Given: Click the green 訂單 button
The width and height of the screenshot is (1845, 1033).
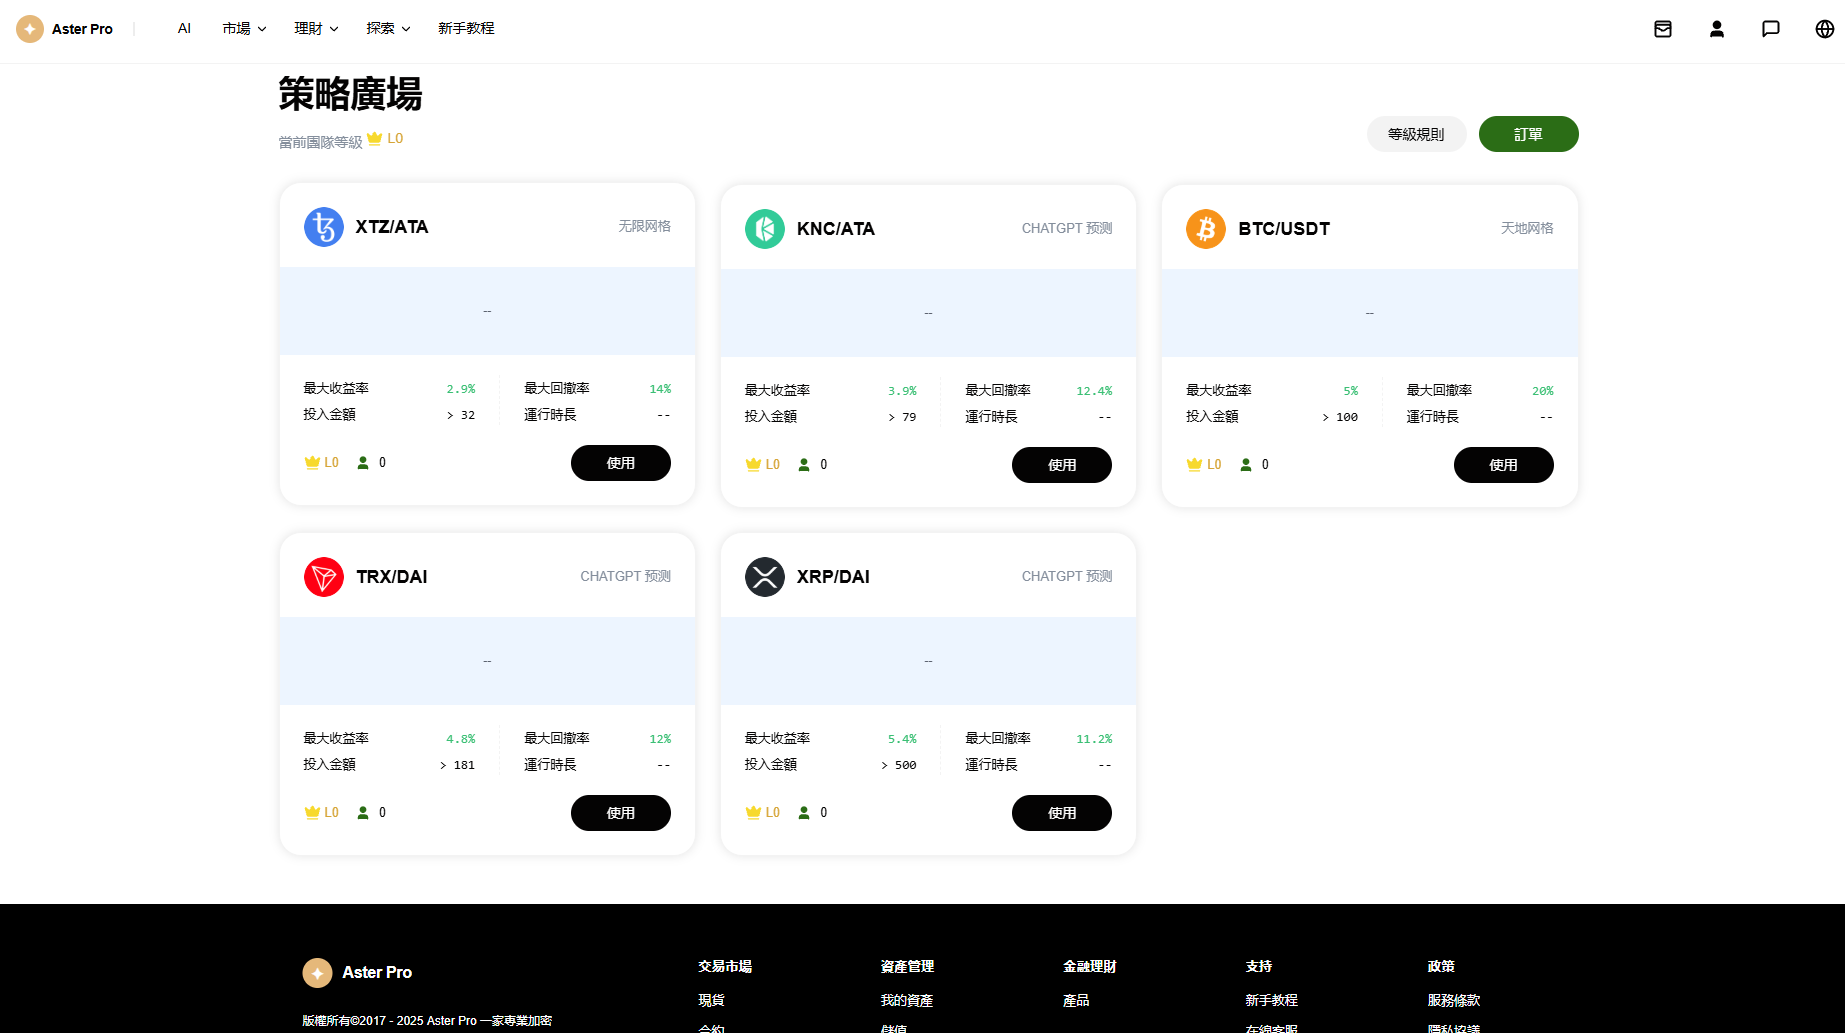Looking at the screenshot, I should click(x=1528, y=134).
